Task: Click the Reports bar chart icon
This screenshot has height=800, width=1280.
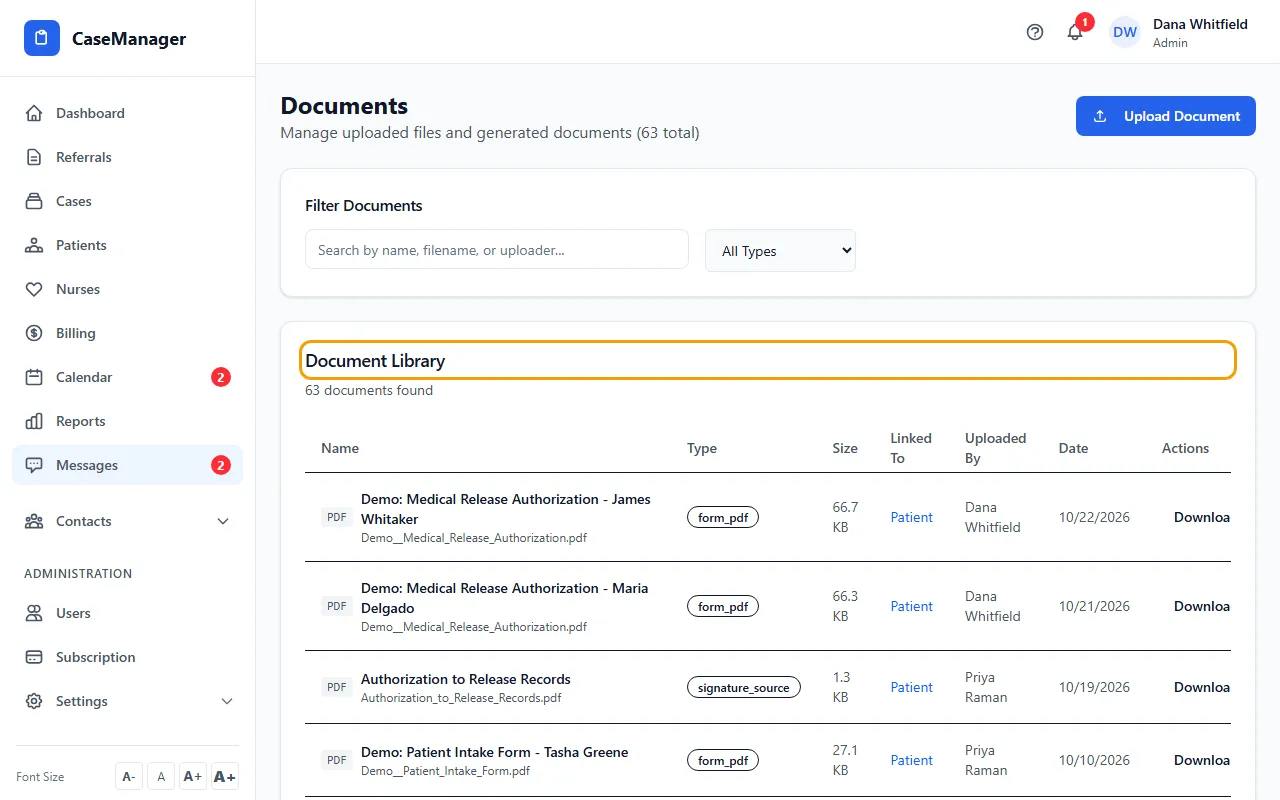Action: tap(34, 421)
